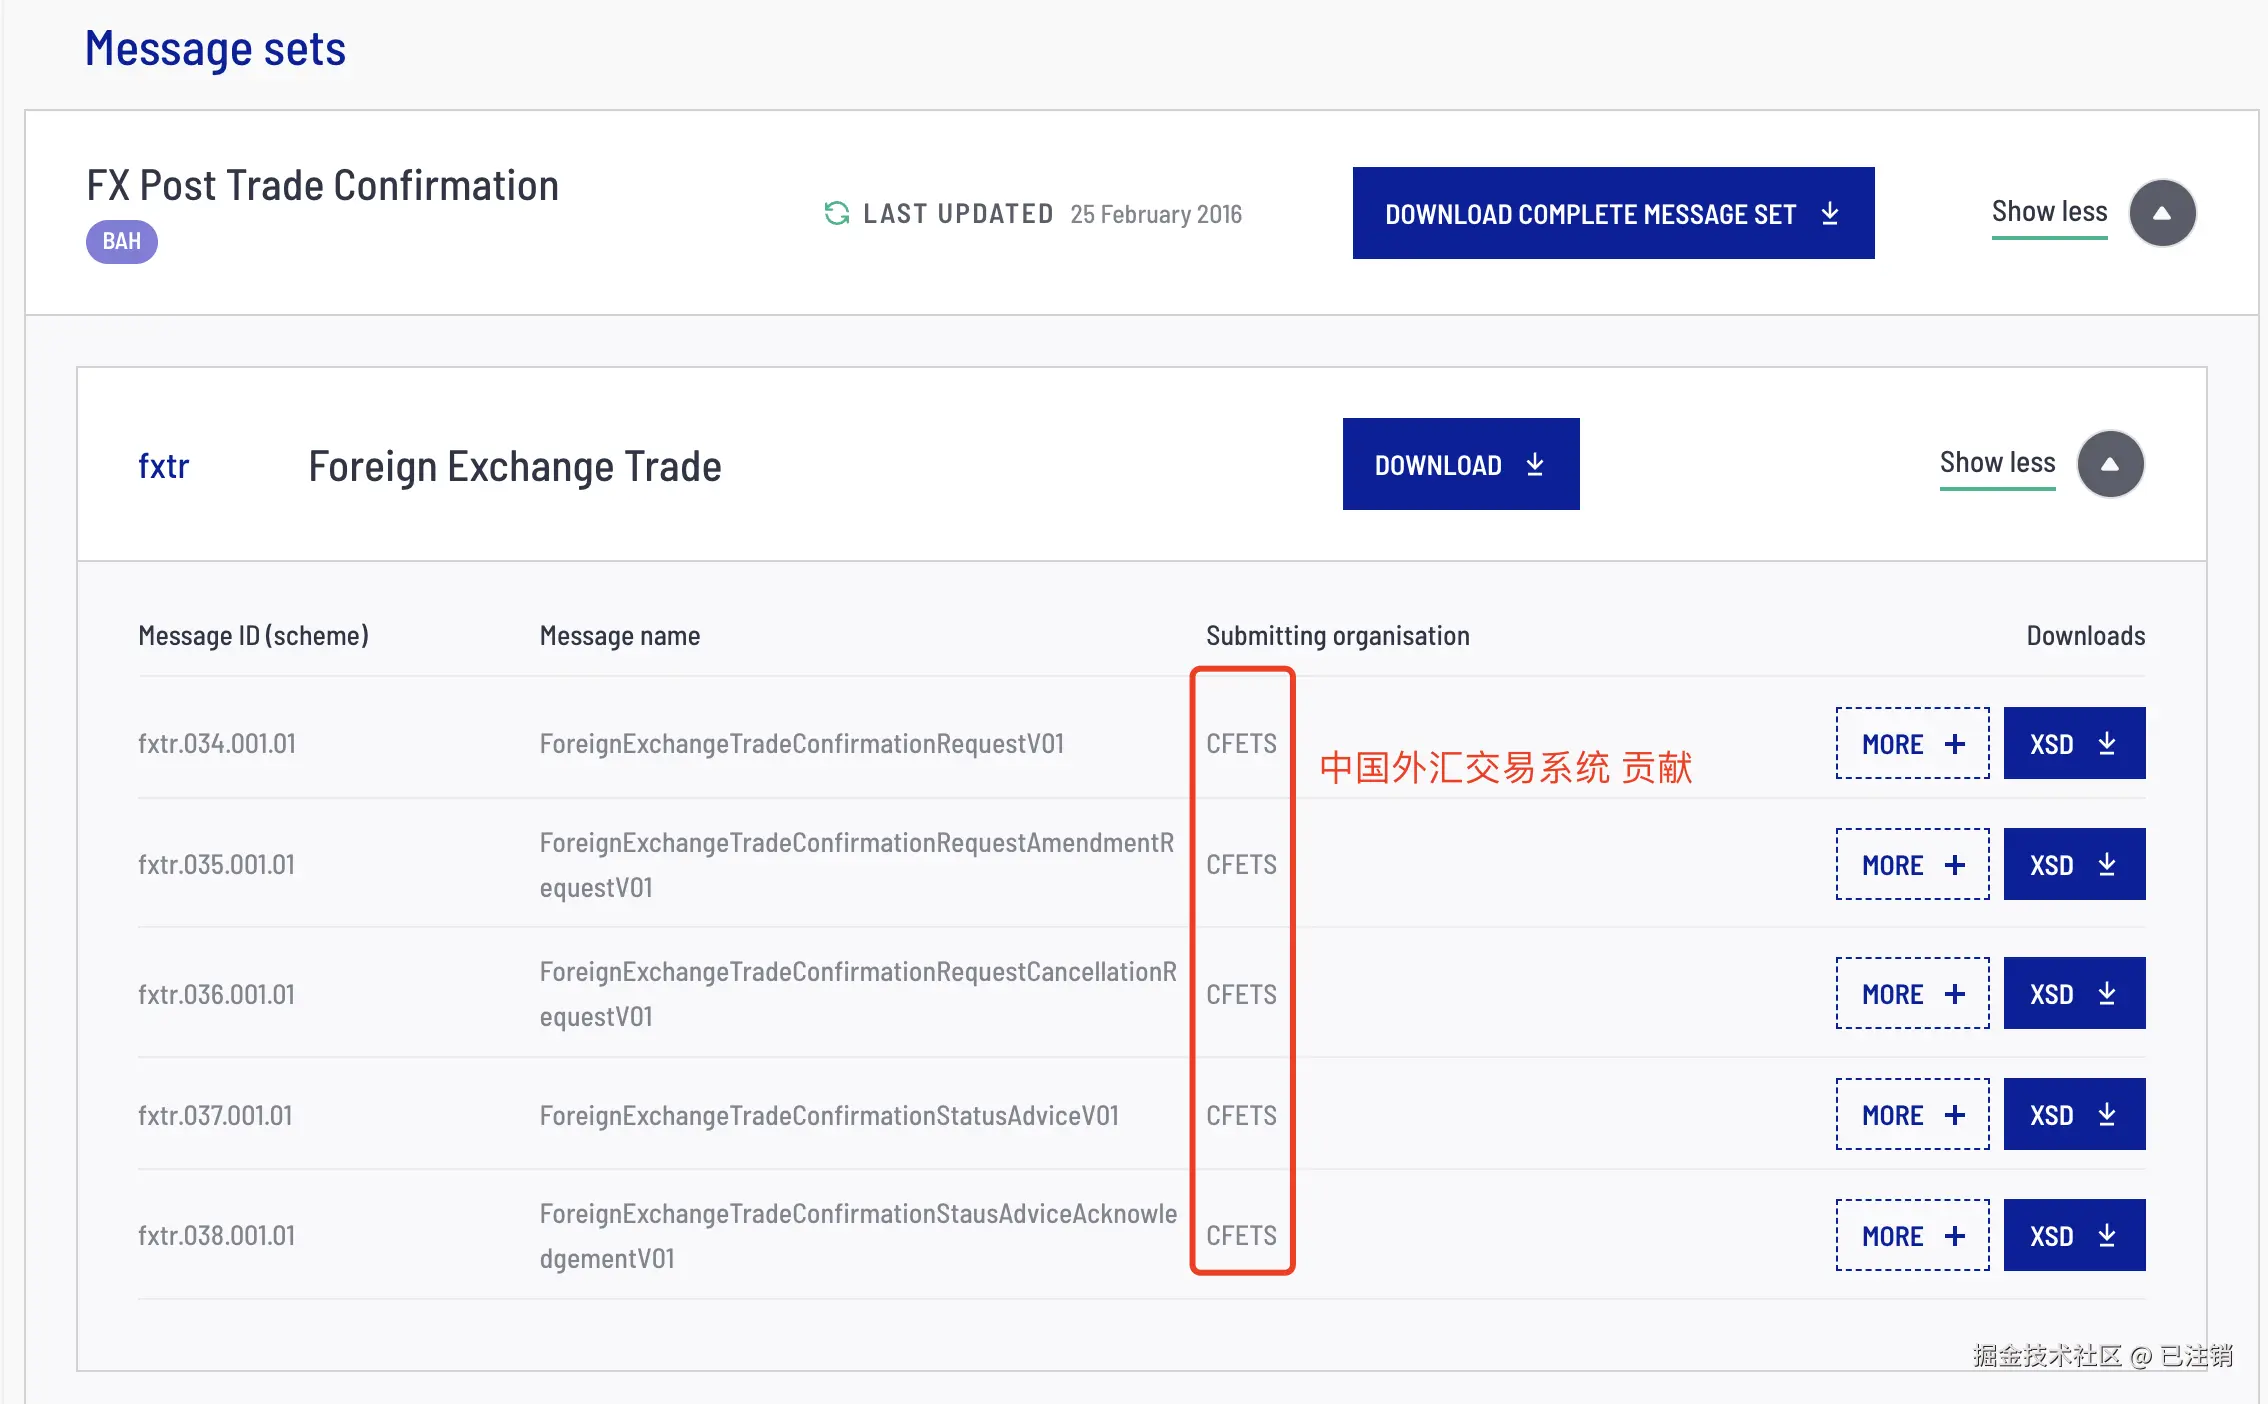Collapse Foreign Exchange Trade with round arrow
The height and width of the screenshot is (1404, 2268).
(x=2110, y=464)
